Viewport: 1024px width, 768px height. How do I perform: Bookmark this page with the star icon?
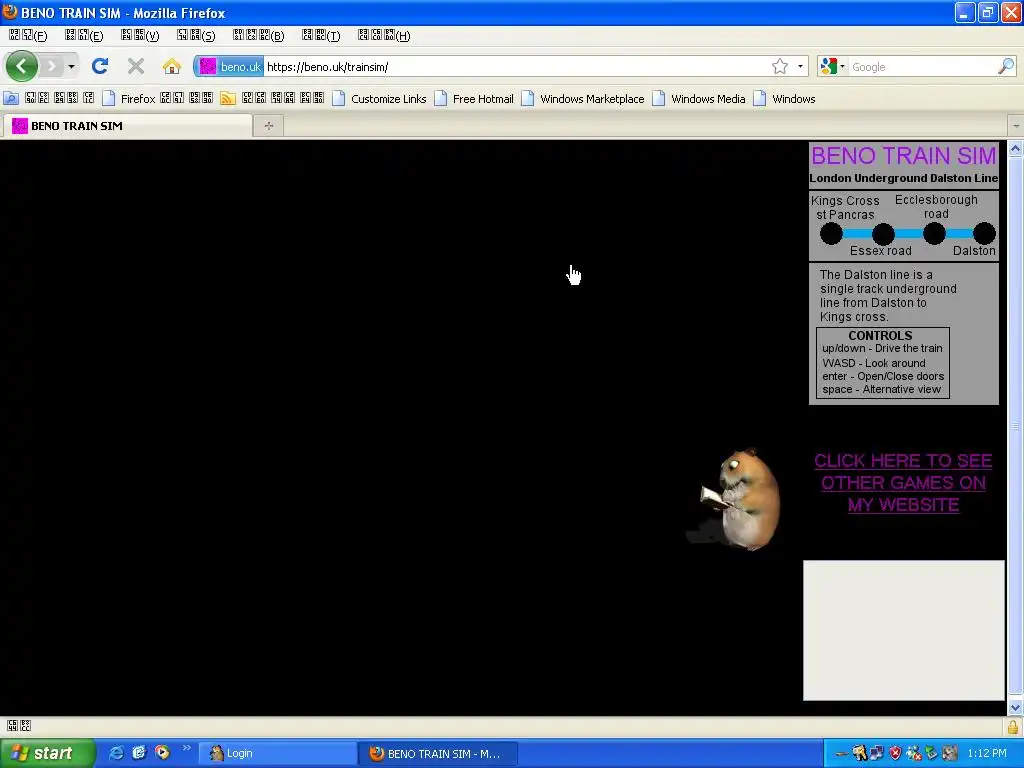pyautogui.click(x=780, y=67)
